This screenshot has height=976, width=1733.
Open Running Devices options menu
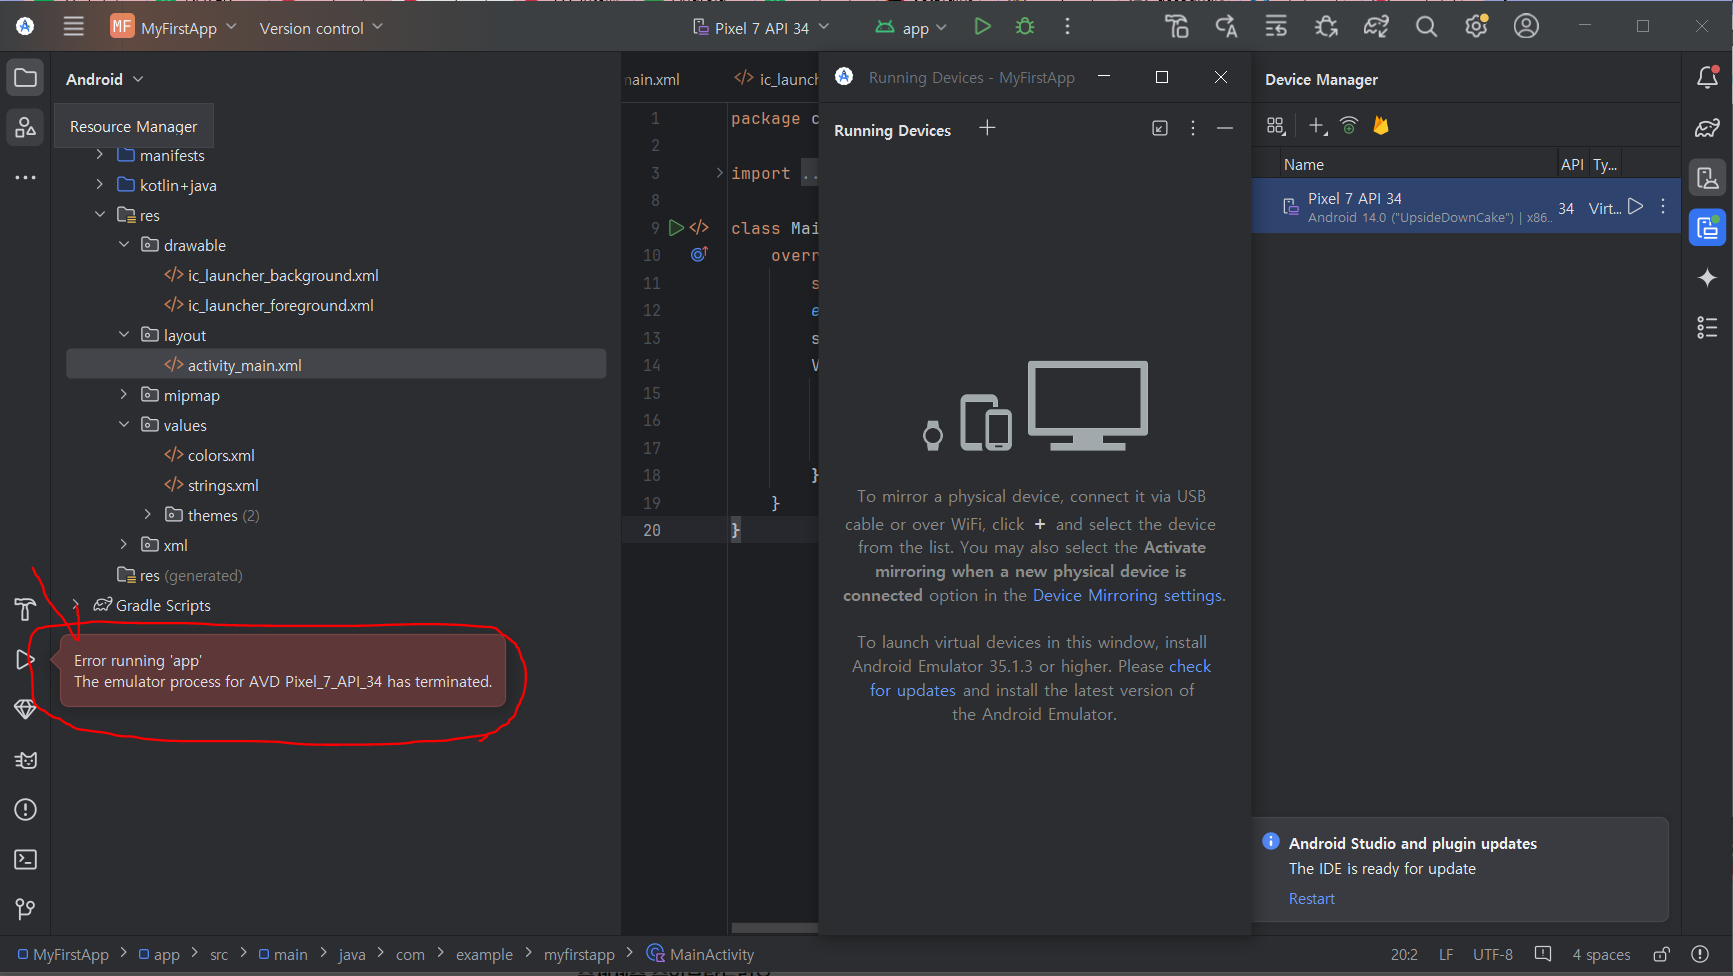click(1193, 128)
